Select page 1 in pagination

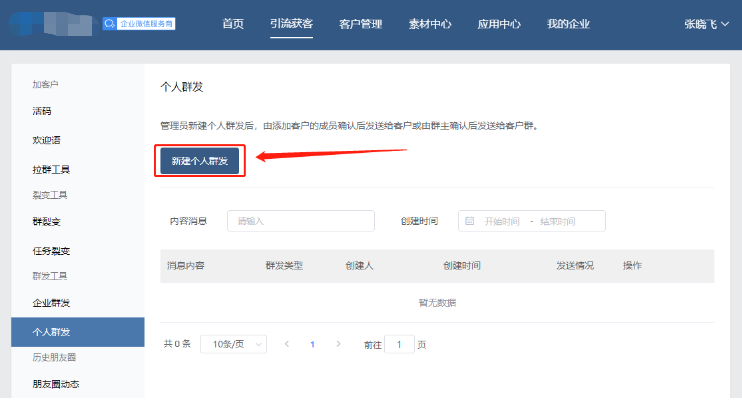point(312,344)
